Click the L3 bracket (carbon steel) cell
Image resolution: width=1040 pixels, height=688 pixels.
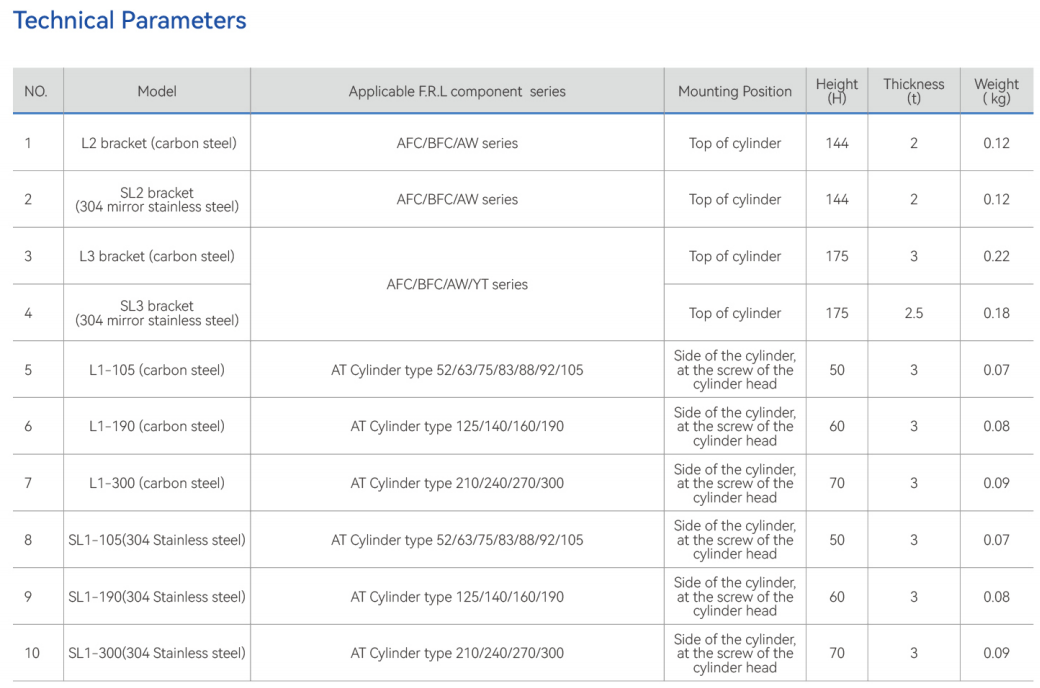(x=157, y=256)
